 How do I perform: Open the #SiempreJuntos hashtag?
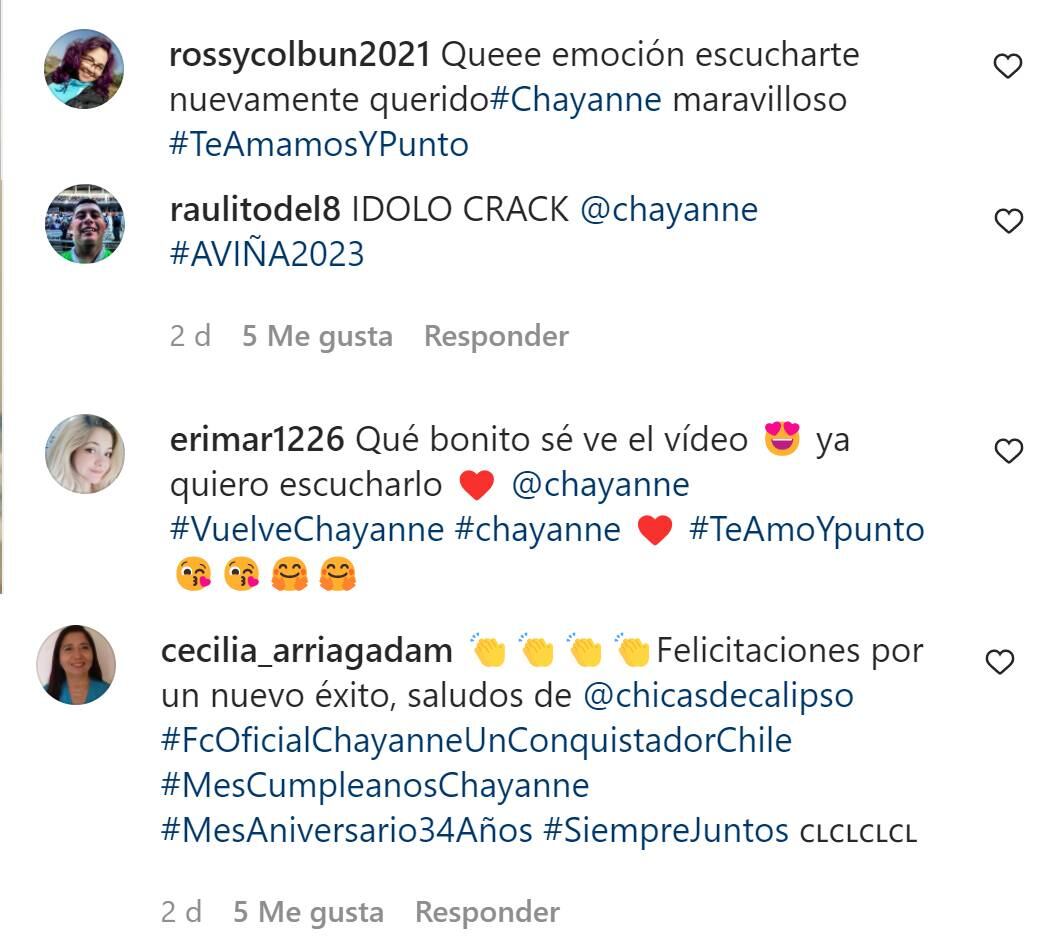(x=666, y=831)
